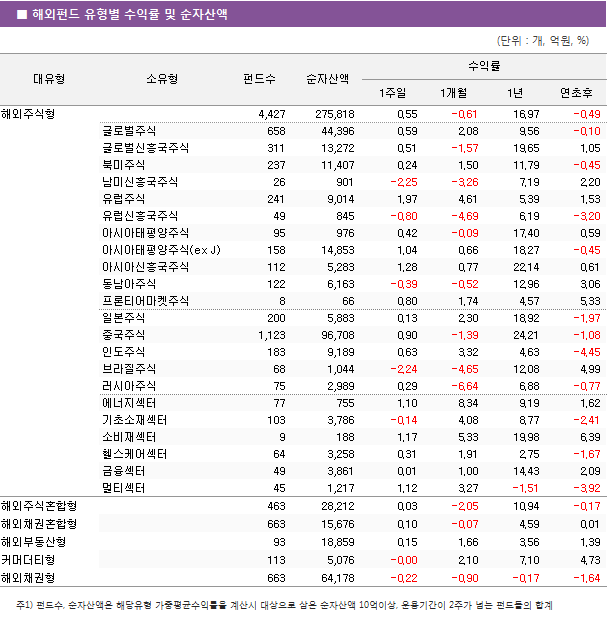Select the 대유형 column header

pos(49,79)
